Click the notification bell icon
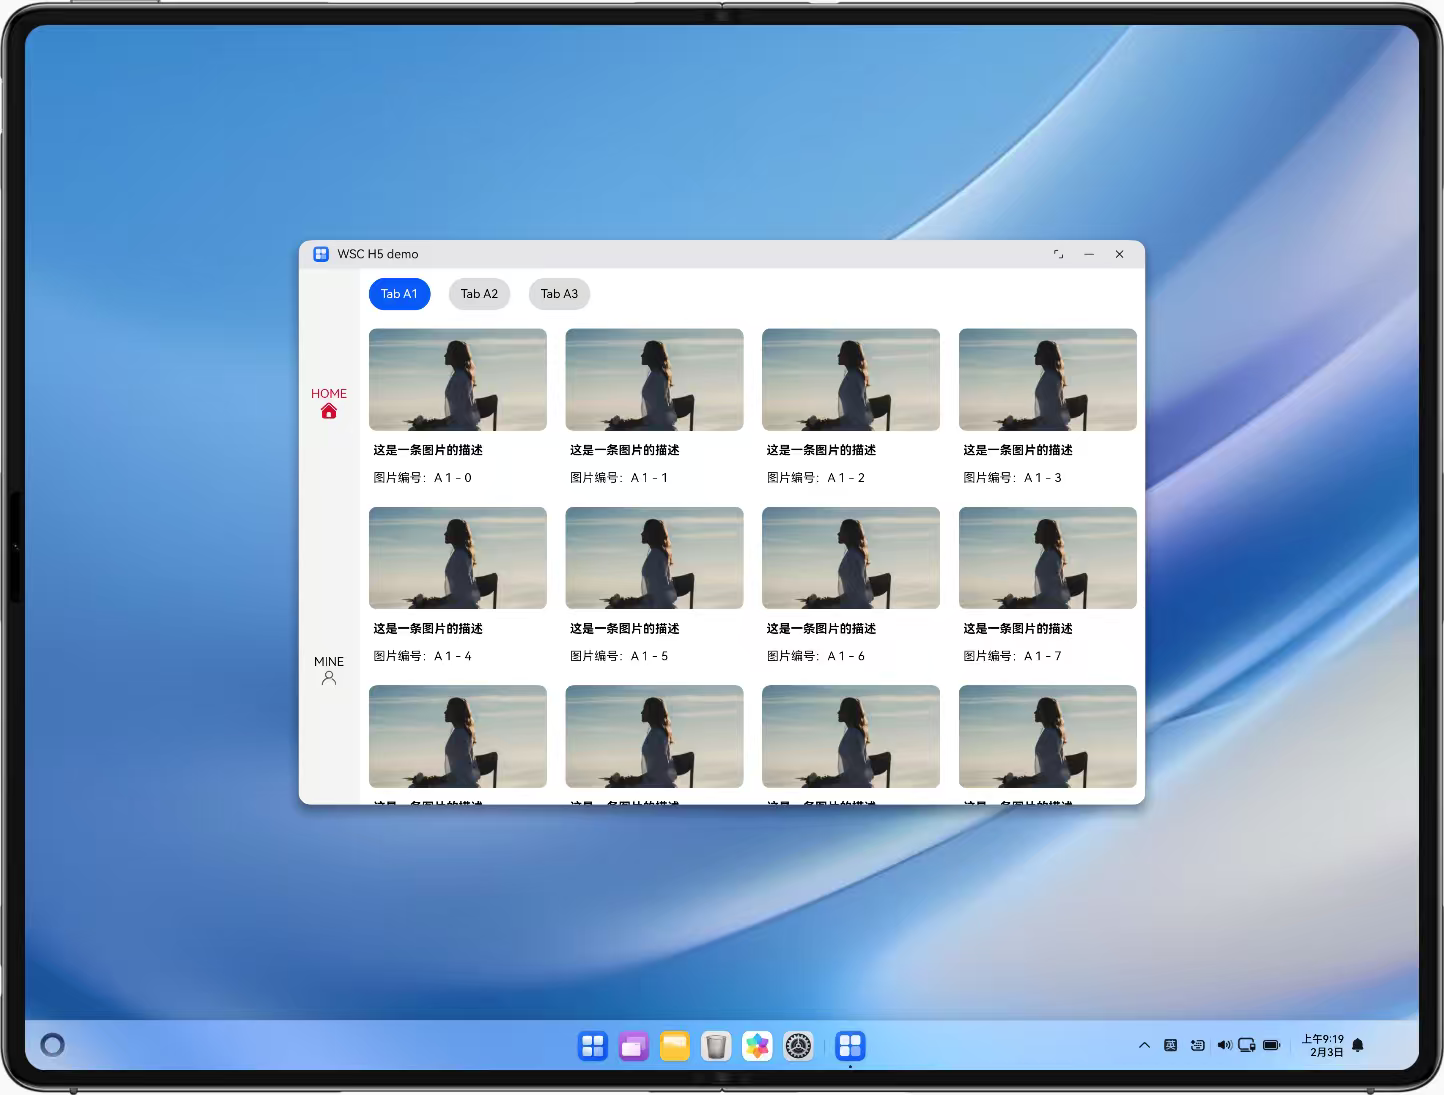This screenshot has width=1444, height=1095. [x=1357, y=1045]
